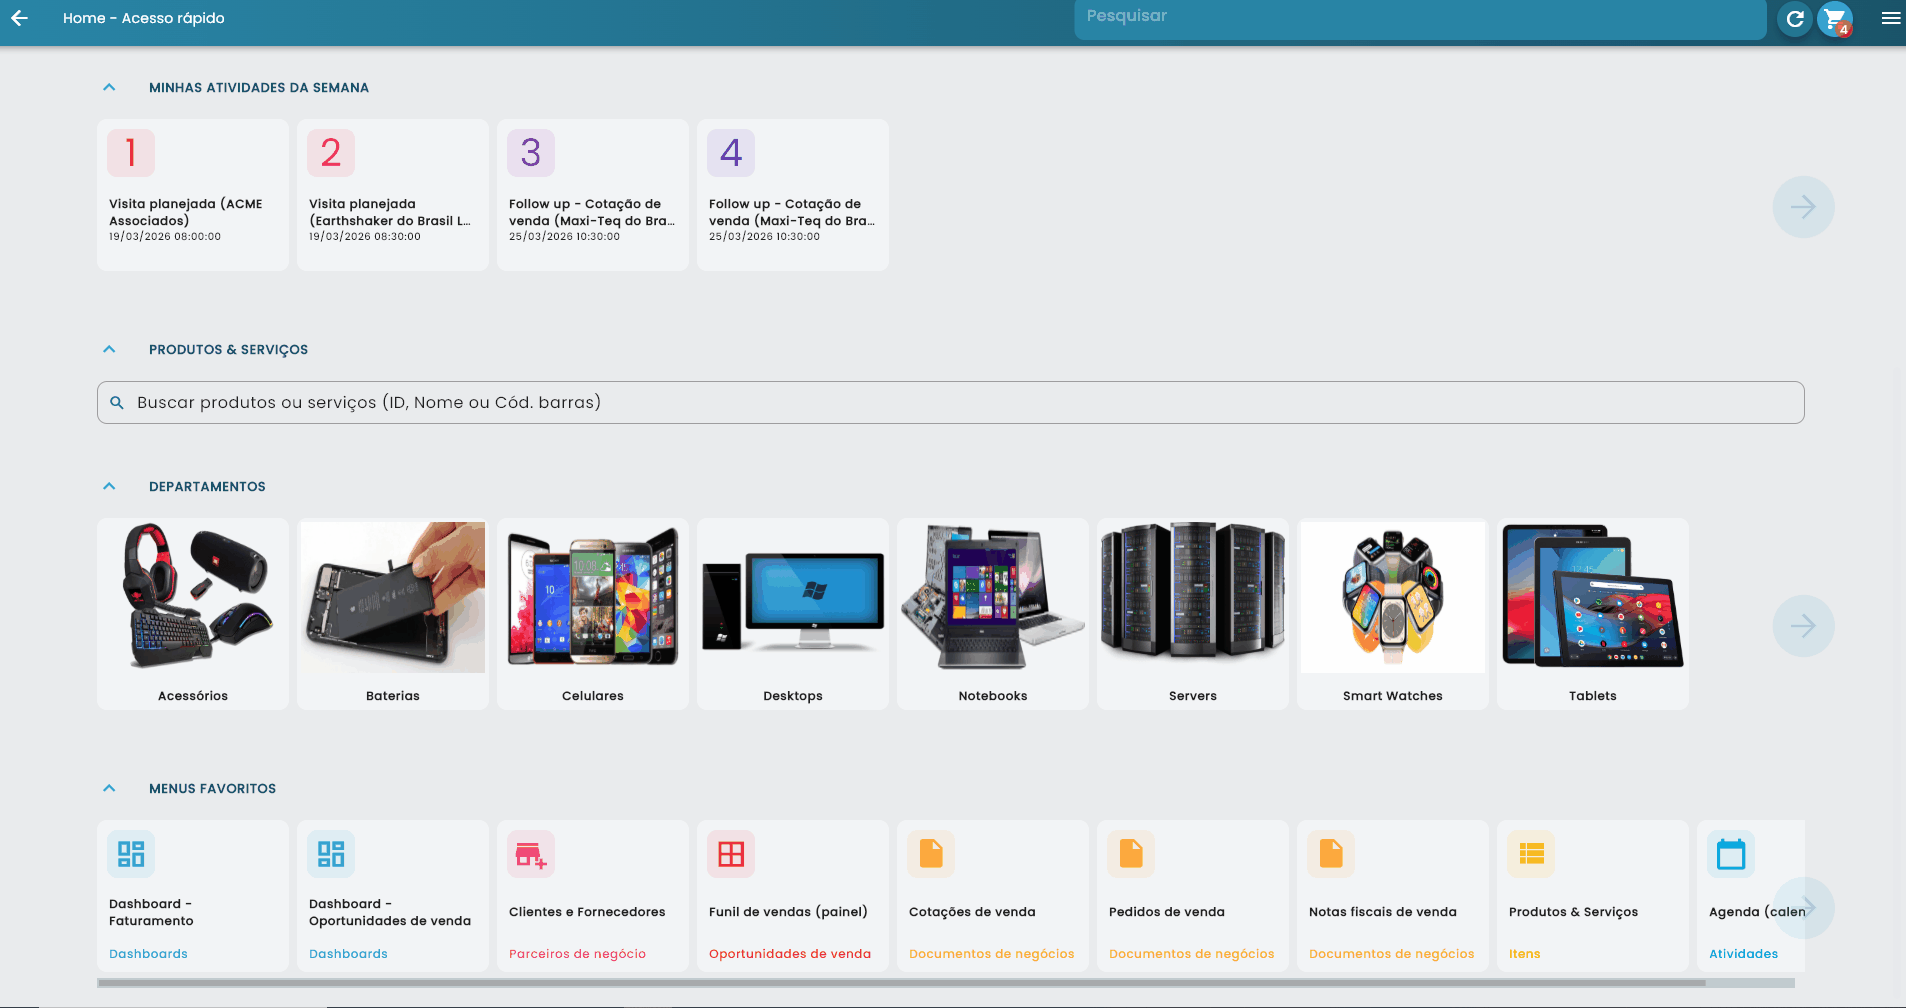Open the Celulares department
Image resolution: width=1906 pixels, height=1008 pixels.
pos(593,614)
